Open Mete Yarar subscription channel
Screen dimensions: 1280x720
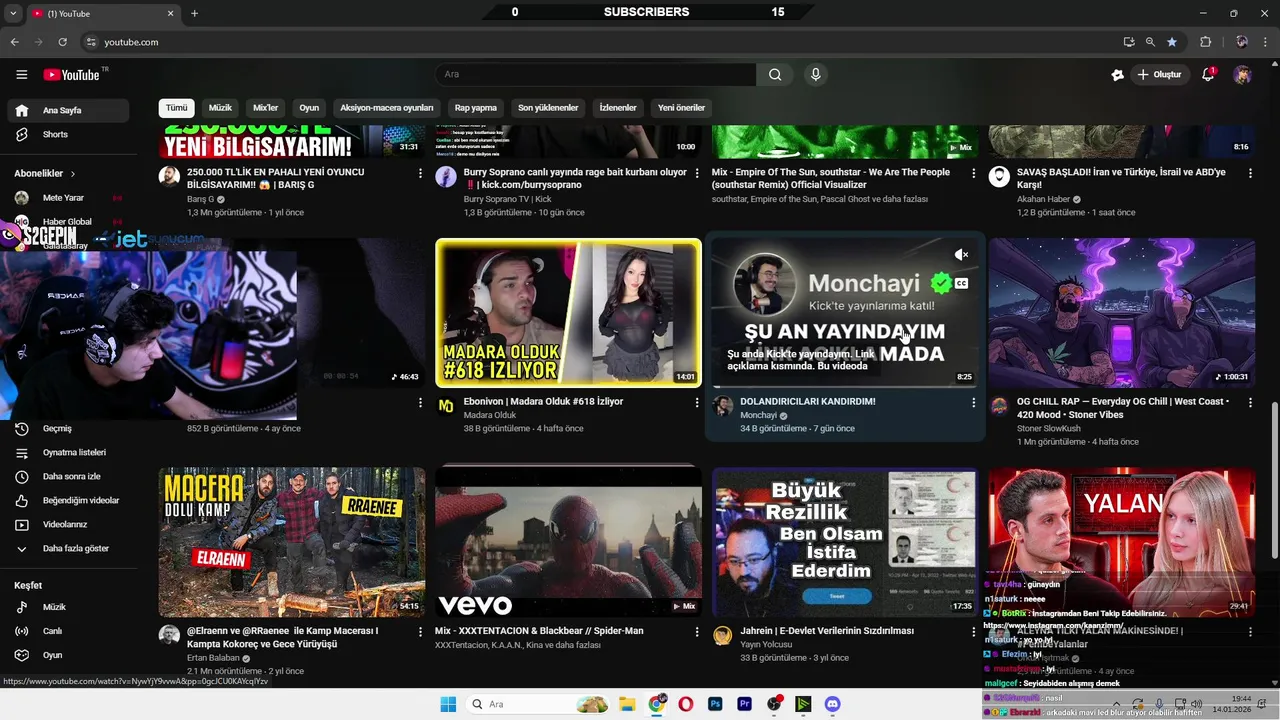[65, 198]
